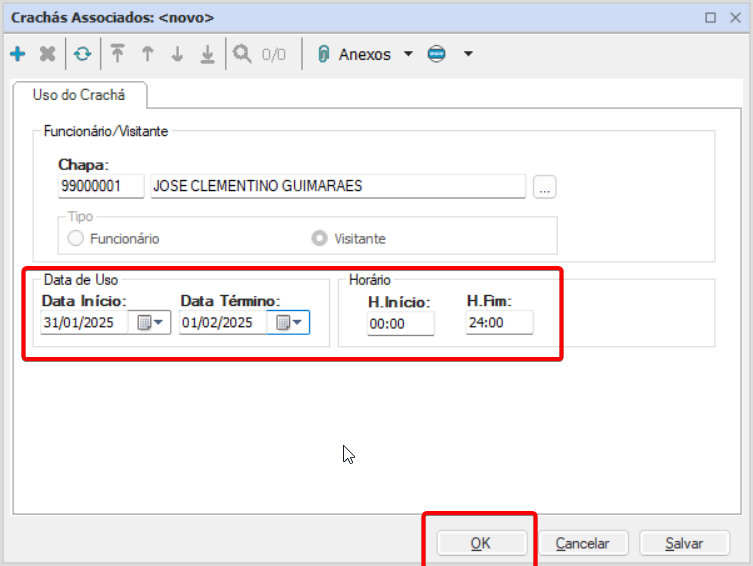Switch to Uso do Crachá tab
Viewport: 753px width, 566px height.
(x=79, y=95)
